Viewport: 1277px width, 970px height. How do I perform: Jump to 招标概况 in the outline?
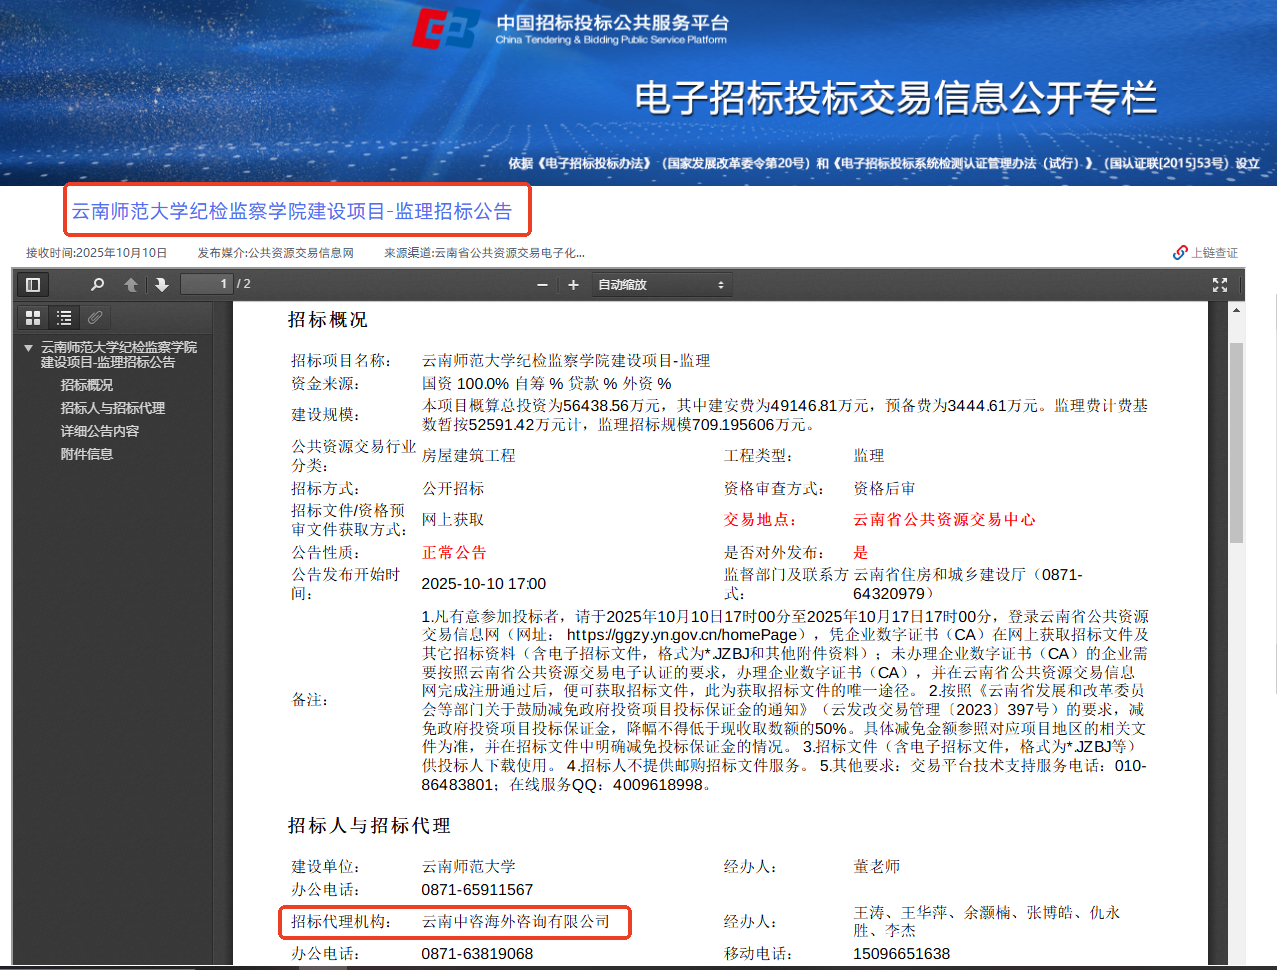(86, 385)
